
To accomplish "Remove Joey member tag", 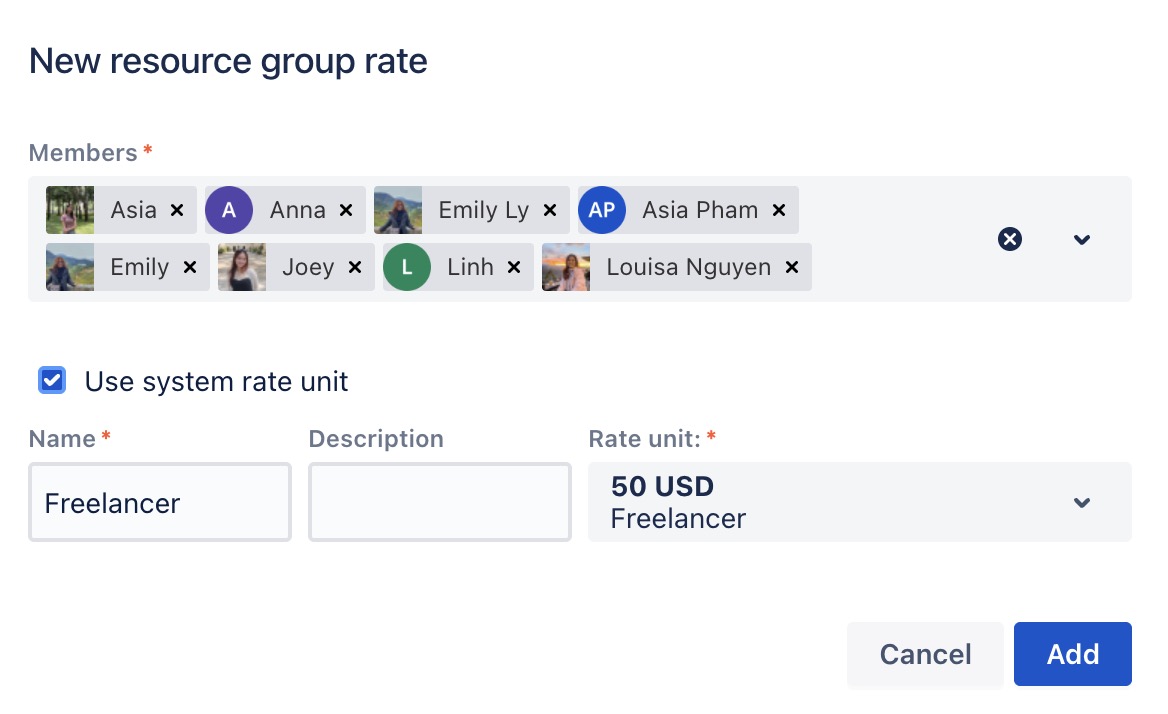I will pyautogui.click(x=354, y=267).
